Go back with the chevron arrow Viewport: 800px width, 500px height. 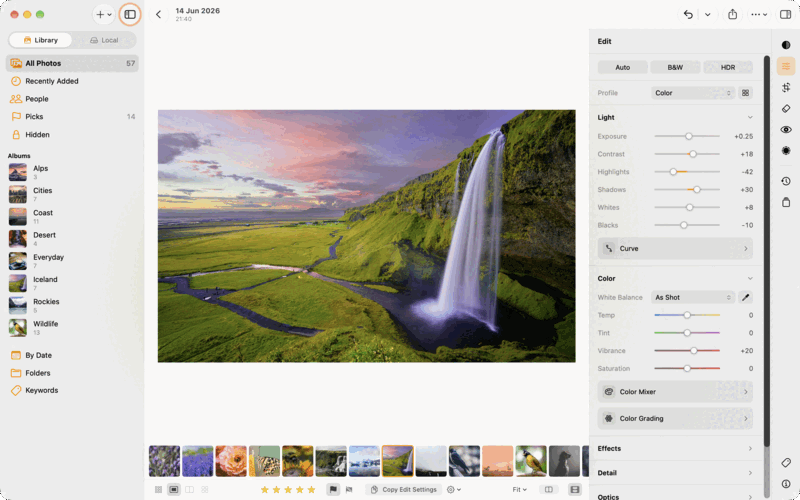click(159, 14)
